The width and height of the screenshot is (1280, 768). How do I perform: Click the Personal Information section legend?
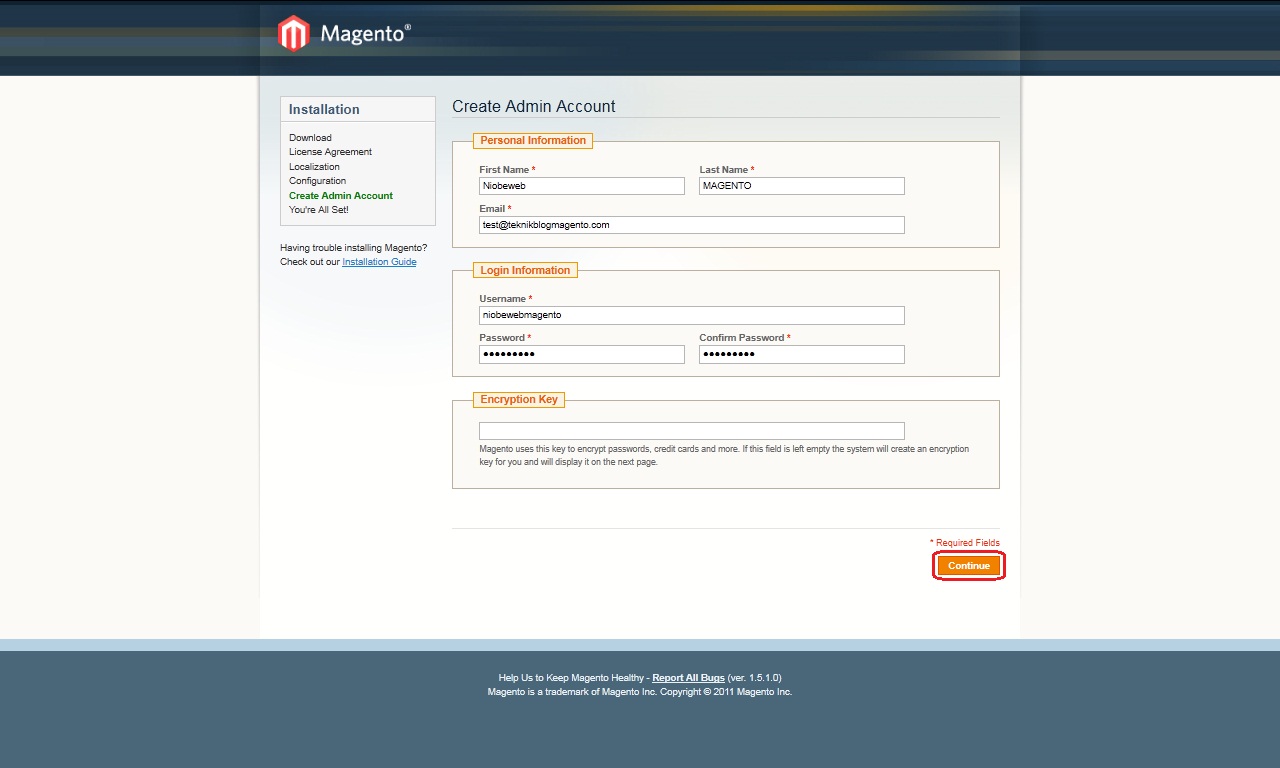(533, 141)
